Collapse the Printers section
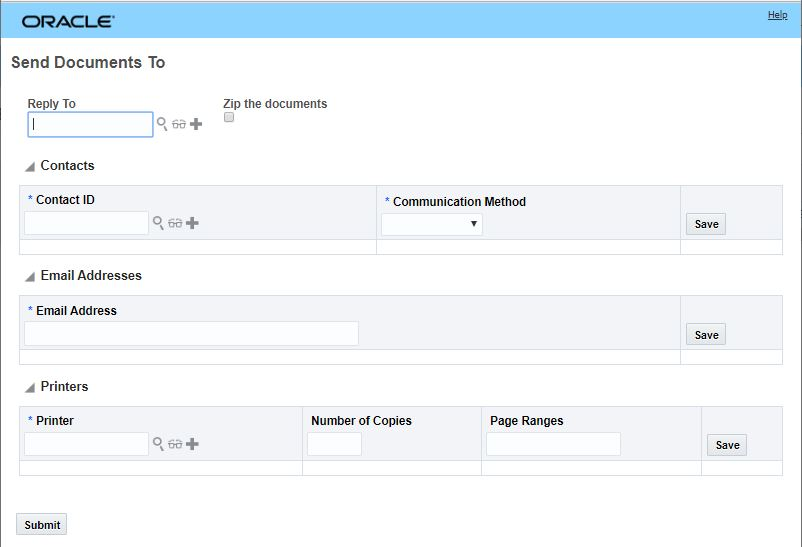The width and height of the screenshot is (802, 547). click(x=30, y=388)
